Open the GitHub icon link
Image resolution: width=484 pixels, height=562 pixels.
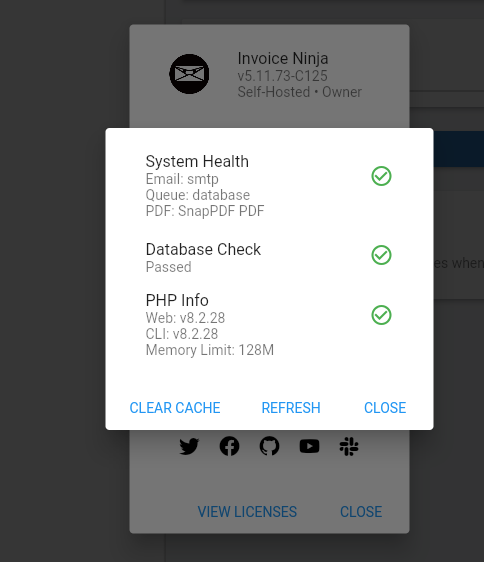pyautogui.click(x=269, y=446)
